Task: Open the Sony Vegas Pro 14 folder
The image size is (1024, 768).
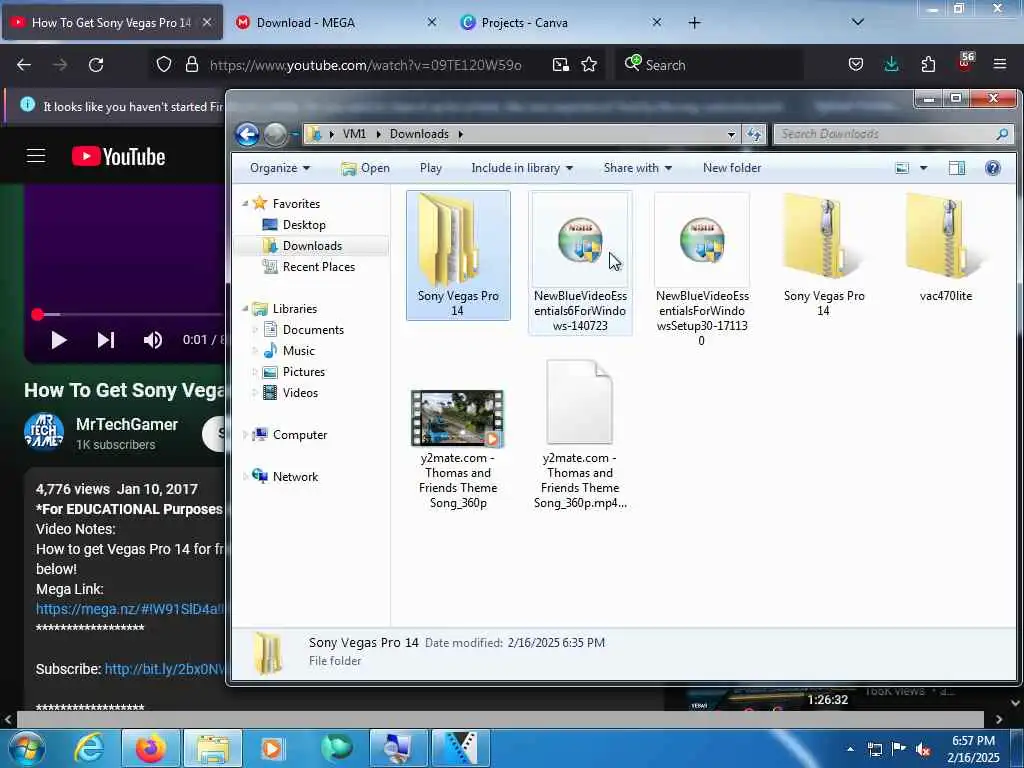Action: [458, 255]
